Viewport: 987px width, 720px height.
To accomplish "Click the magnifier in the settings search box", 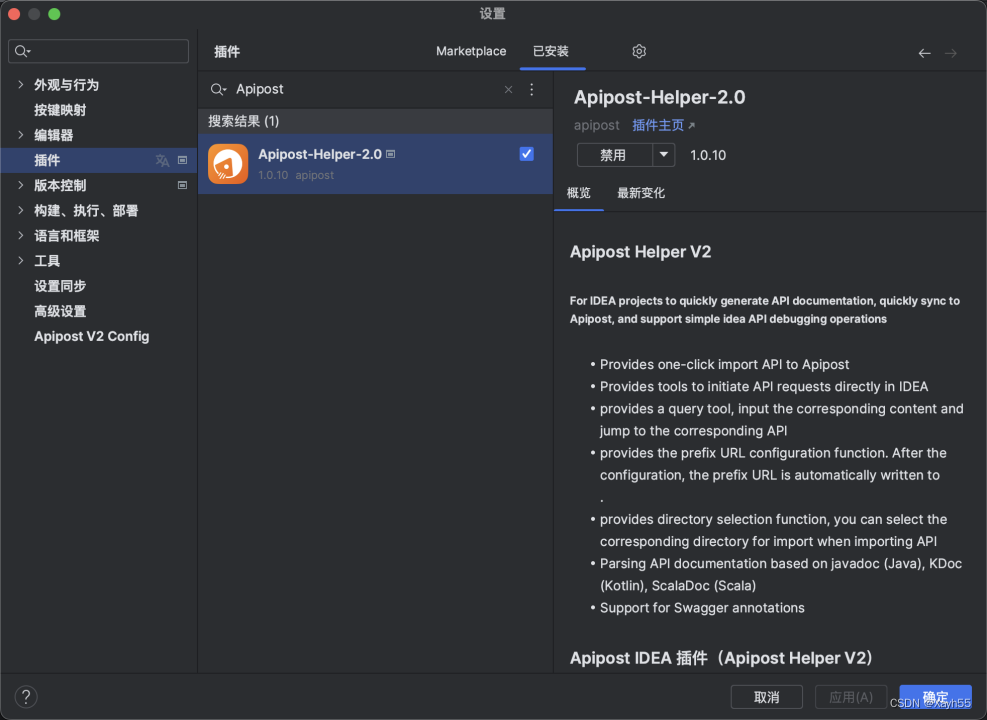I will tap(20, 50).
